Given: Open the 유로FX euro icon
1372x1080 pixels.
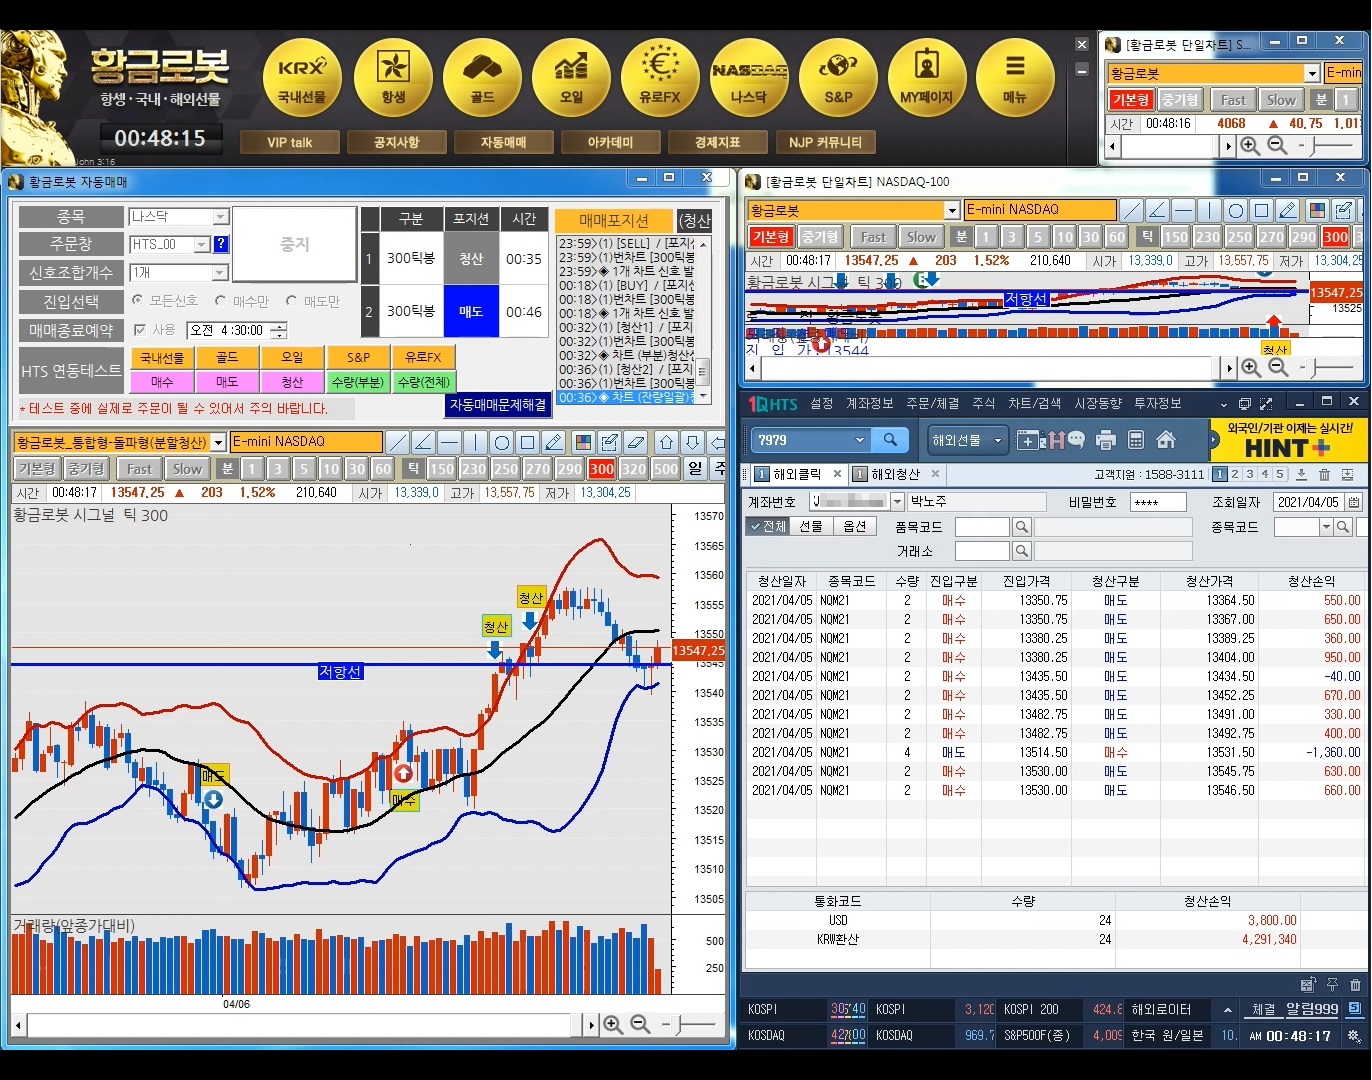Looking at the screenshot, I should click(x=660, y=78).
